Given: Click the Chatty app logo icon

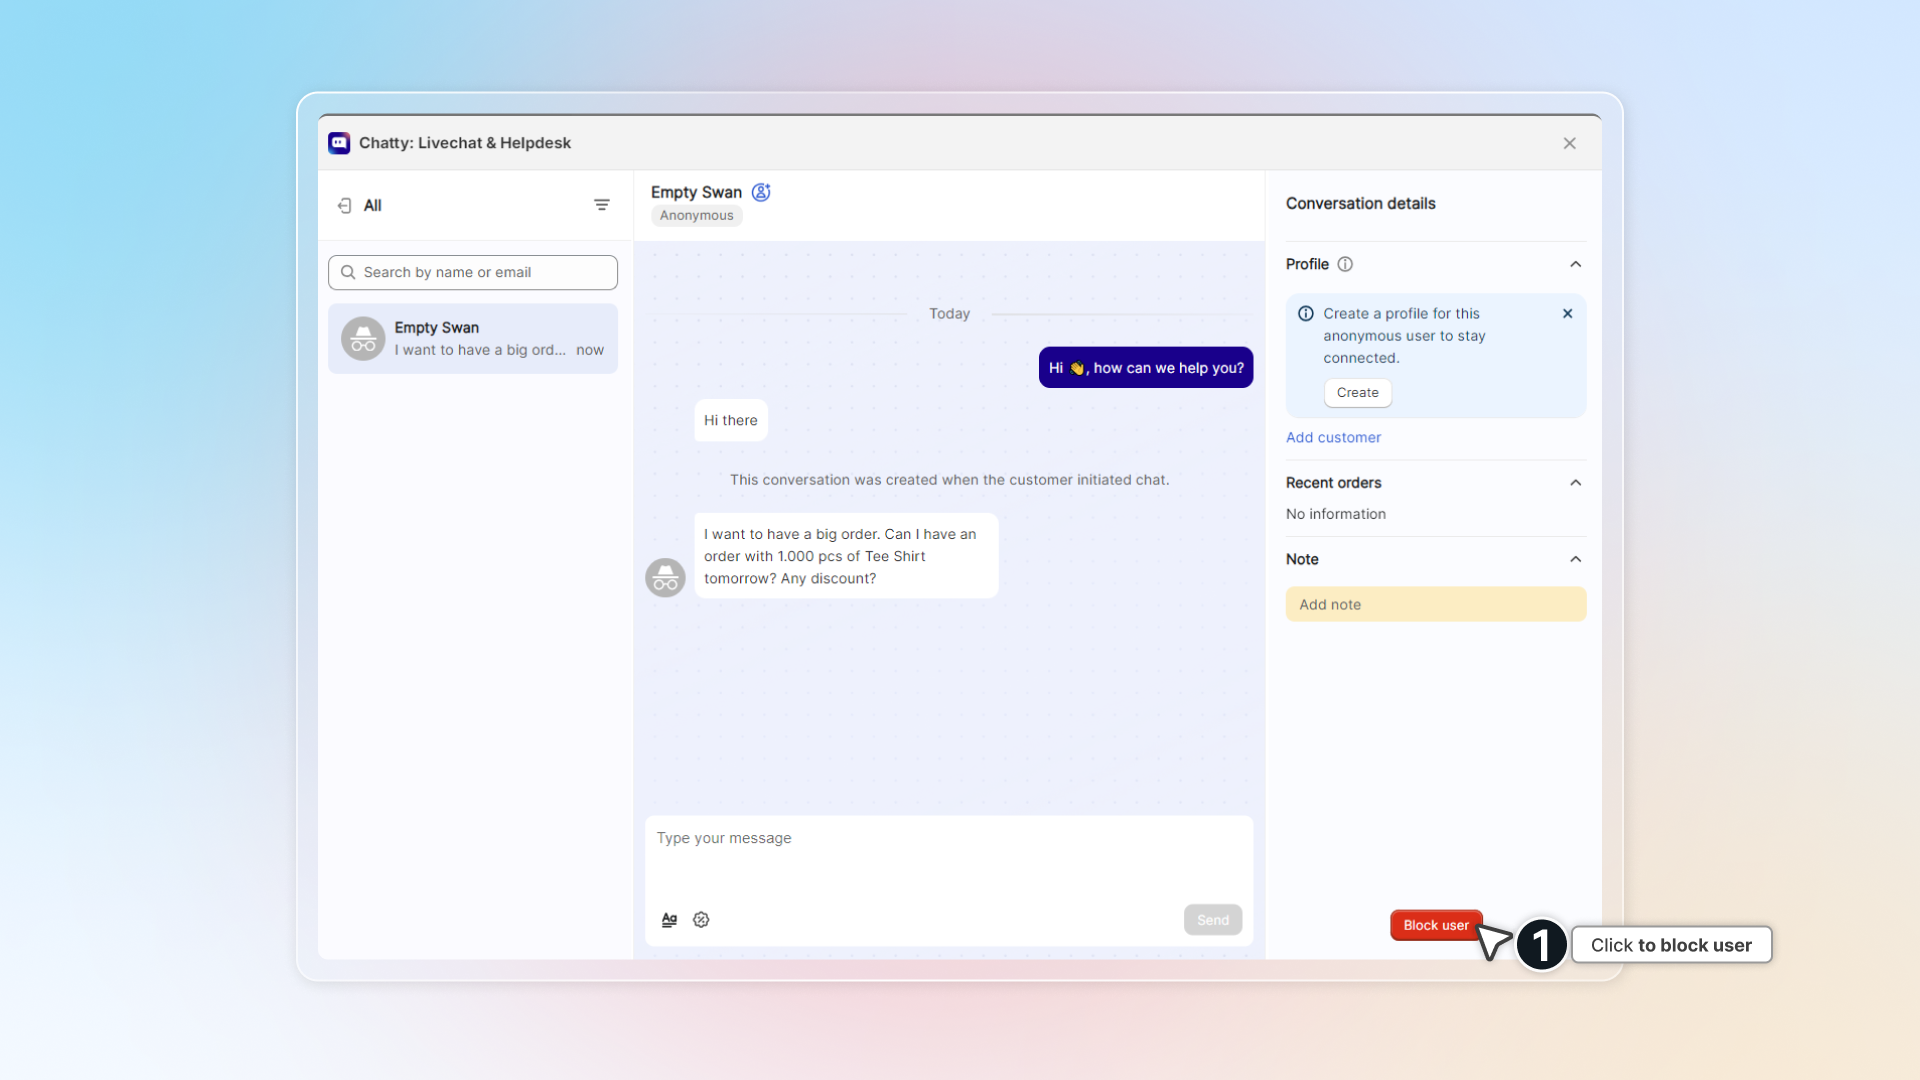Looking at the screenshot, I should 339,143.
